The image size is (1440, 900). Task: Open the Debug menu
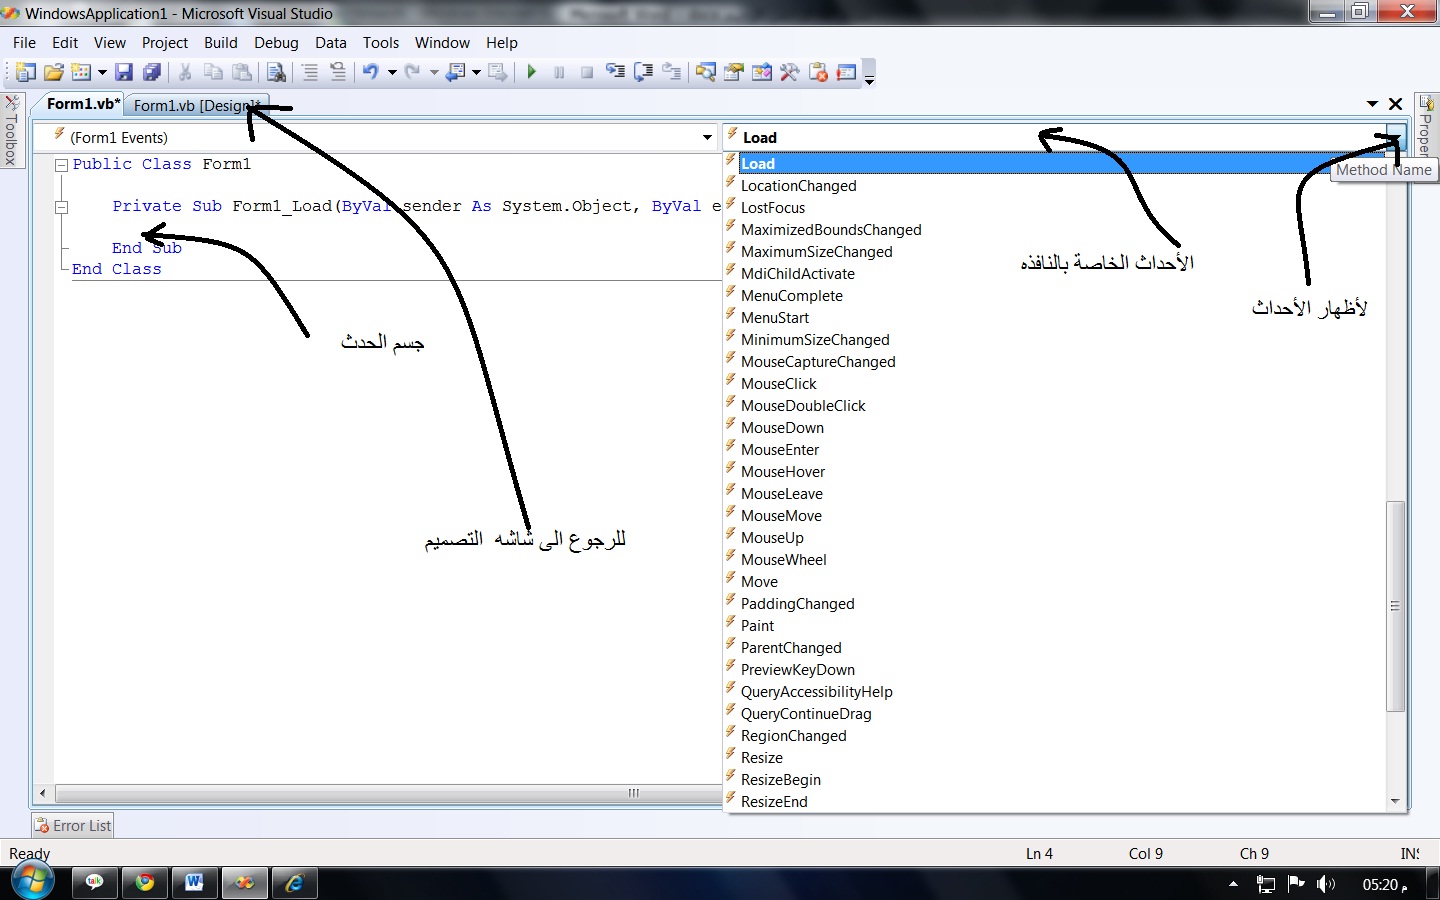[276, 43]
